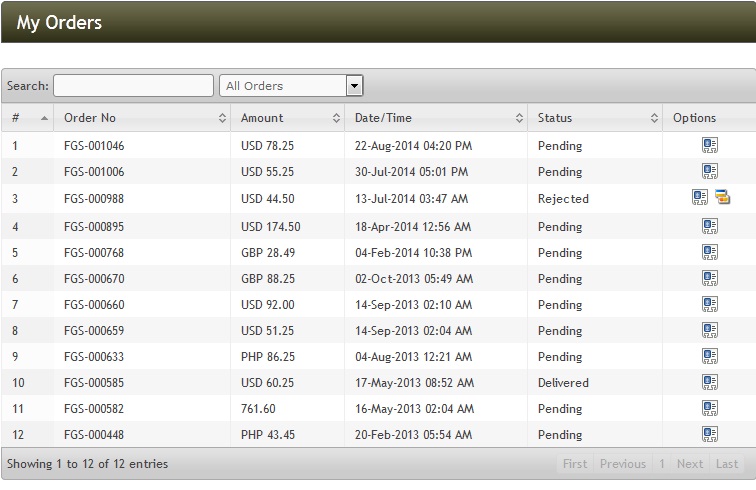Open details icon for order FGS-000448
The image size is (756, 490).
pyautogui.click(x=709, y=434)
